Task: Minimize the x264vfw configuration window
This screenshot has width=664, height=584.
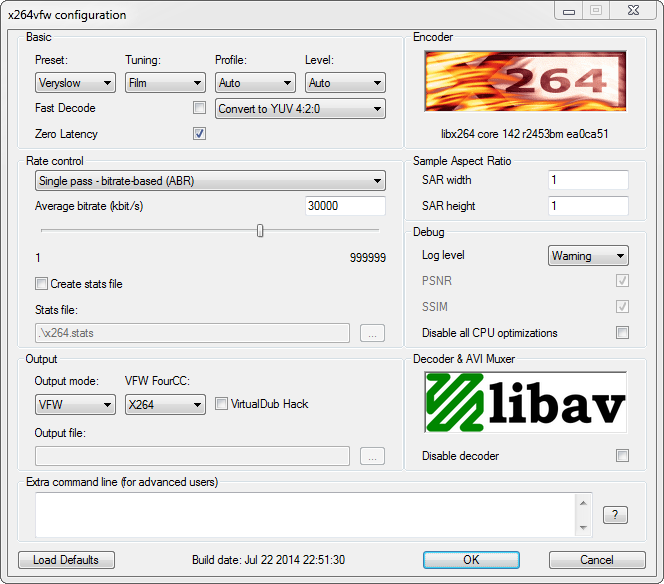Action: [x=569, y=10]
